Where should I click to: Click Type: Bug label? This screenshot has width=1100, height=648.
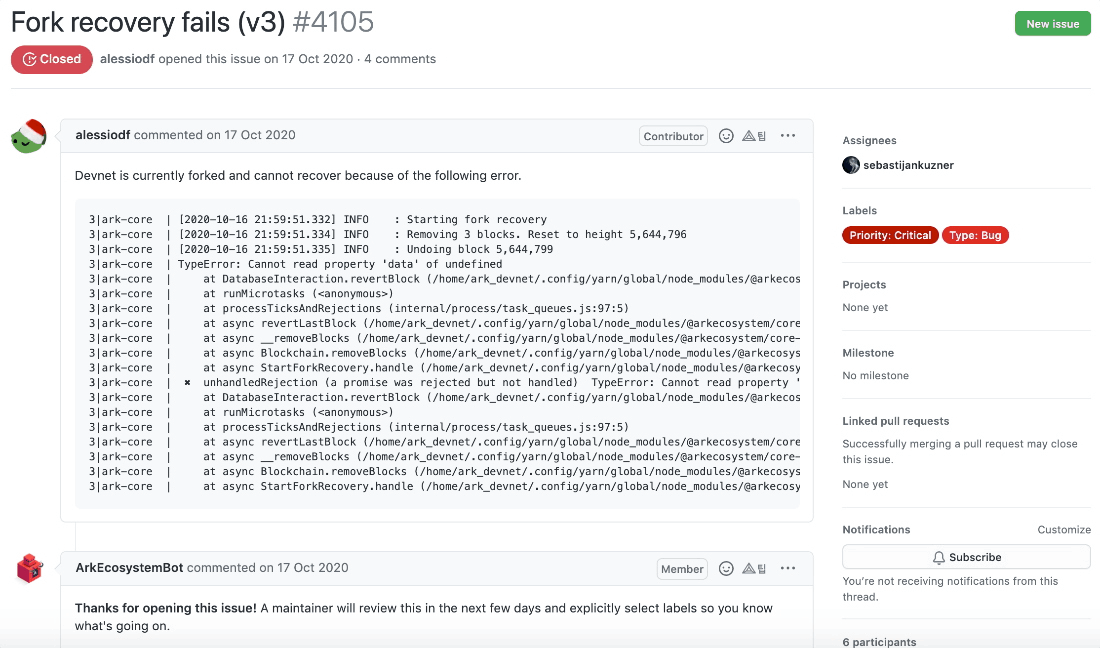(x=975, y=235)
